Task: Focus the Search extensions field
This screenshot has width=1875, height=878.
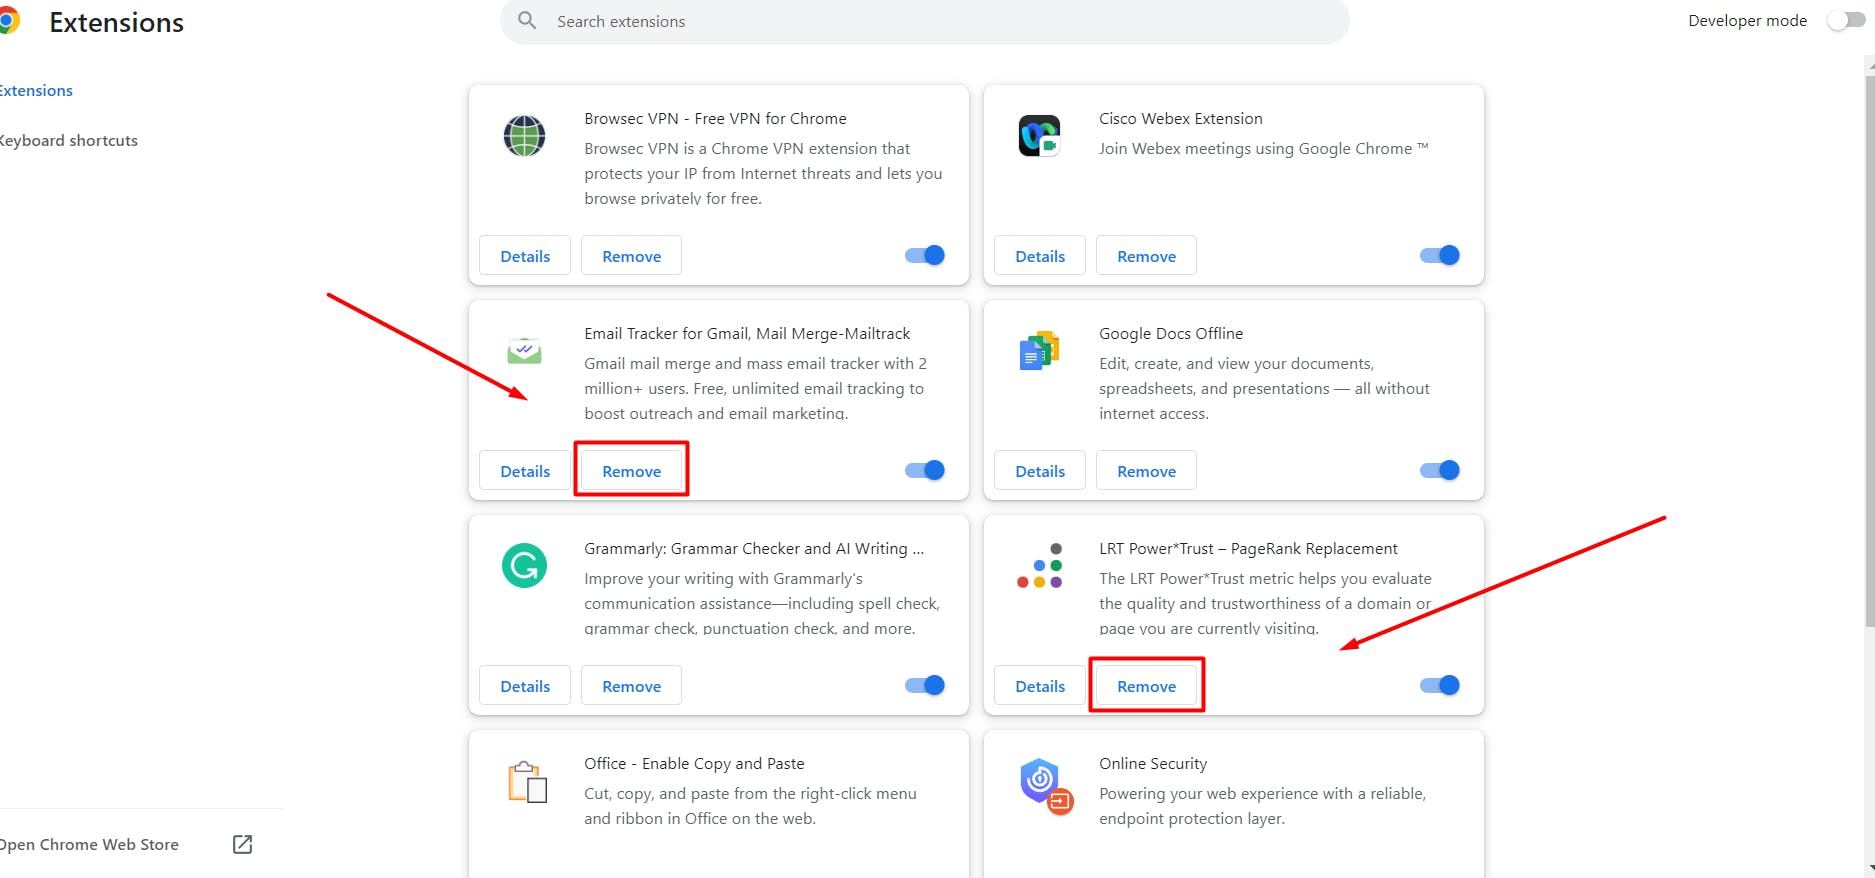Action: [924, 21]
